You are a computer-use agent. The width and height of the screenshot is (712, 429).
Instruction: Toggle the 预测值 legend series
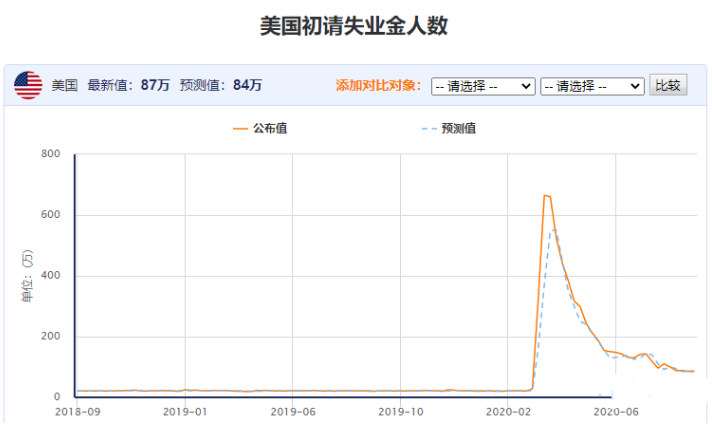click(449, 128)
